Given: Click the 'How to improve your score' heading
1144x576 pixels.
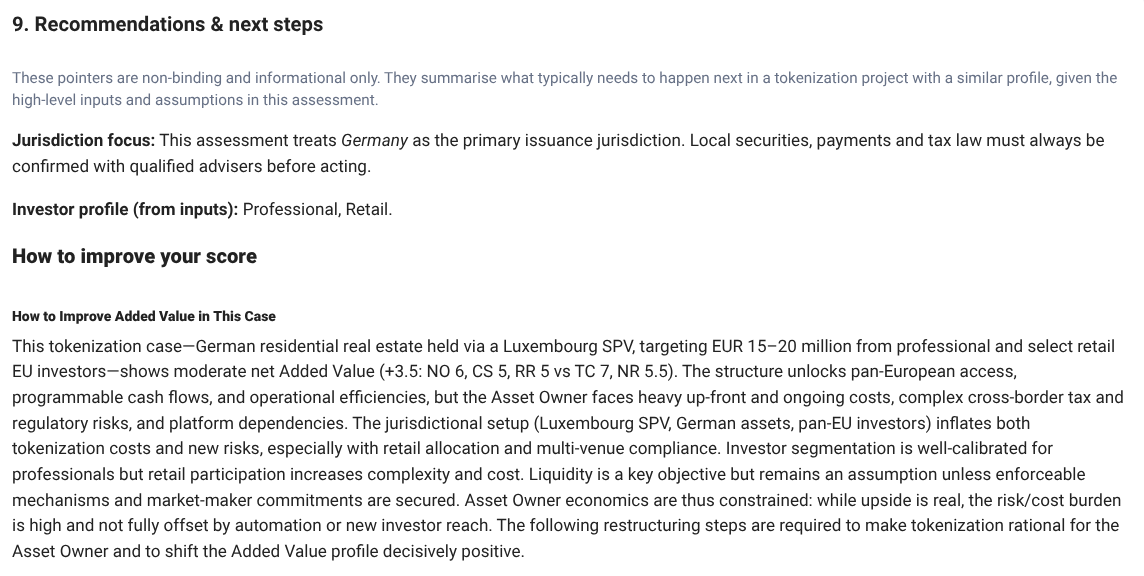Looking at the screenshot, I should pyautogui.click(x=134, y=257).
